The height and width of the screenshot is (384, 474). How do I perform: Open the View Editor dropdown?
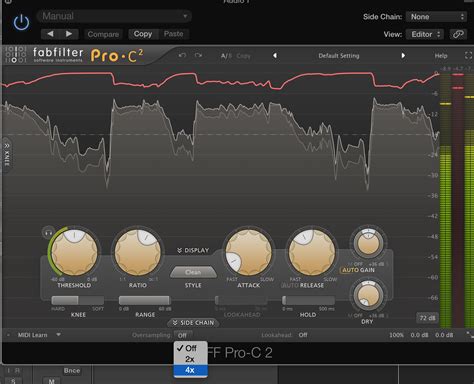[x=425, y=34]
